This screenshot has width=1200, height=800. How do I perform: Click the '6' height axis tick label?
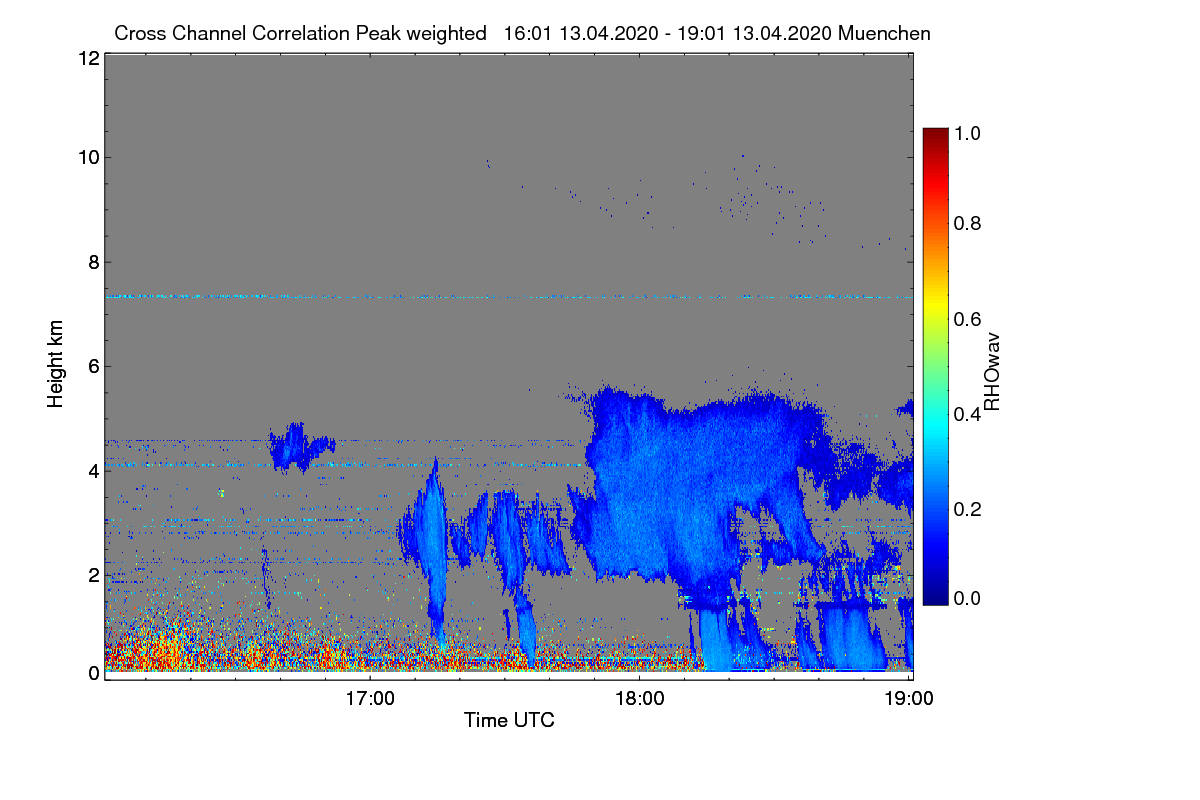(x=93, y=366)
